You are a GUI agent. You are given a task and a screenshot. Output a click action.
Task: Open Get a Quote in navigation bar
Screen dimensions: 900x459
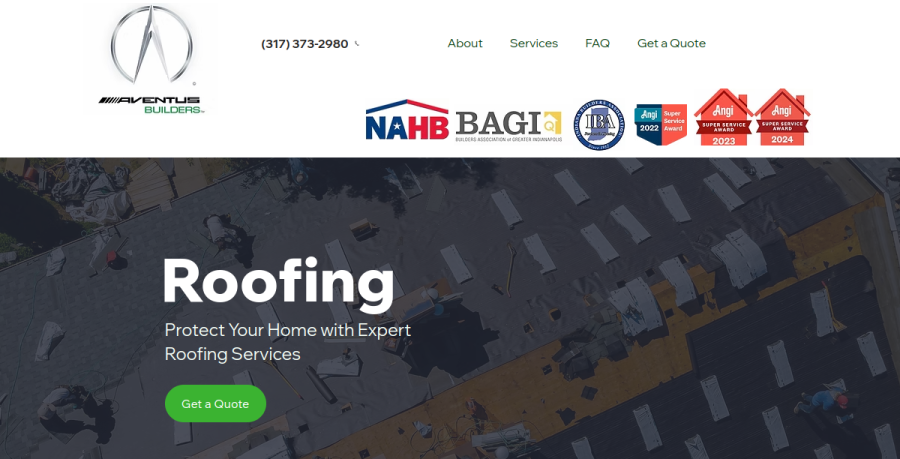[x=672, y=43]
